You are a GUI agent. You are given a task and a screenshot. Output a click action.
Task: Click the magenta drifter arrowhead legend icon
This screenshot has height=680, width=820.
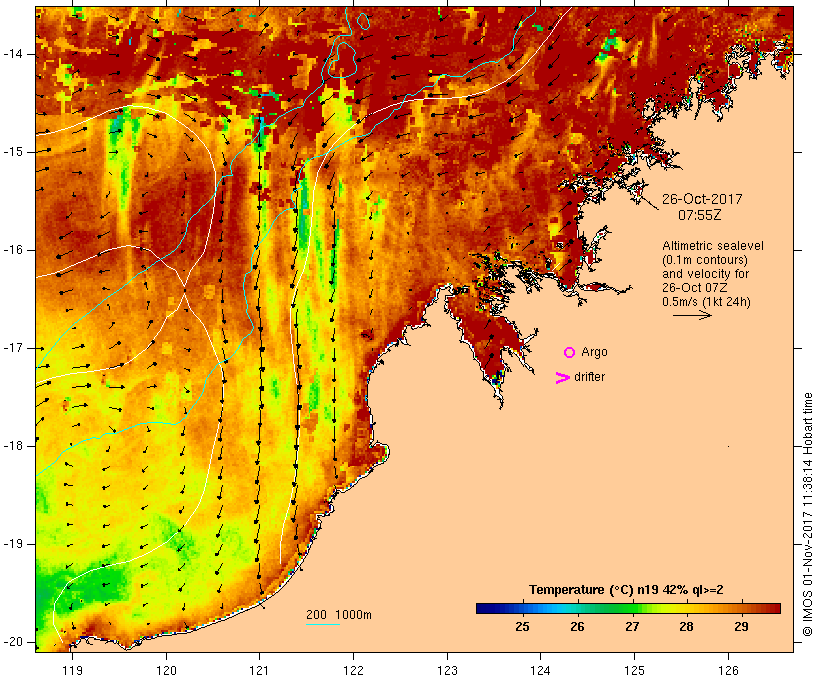coord(563,378)
